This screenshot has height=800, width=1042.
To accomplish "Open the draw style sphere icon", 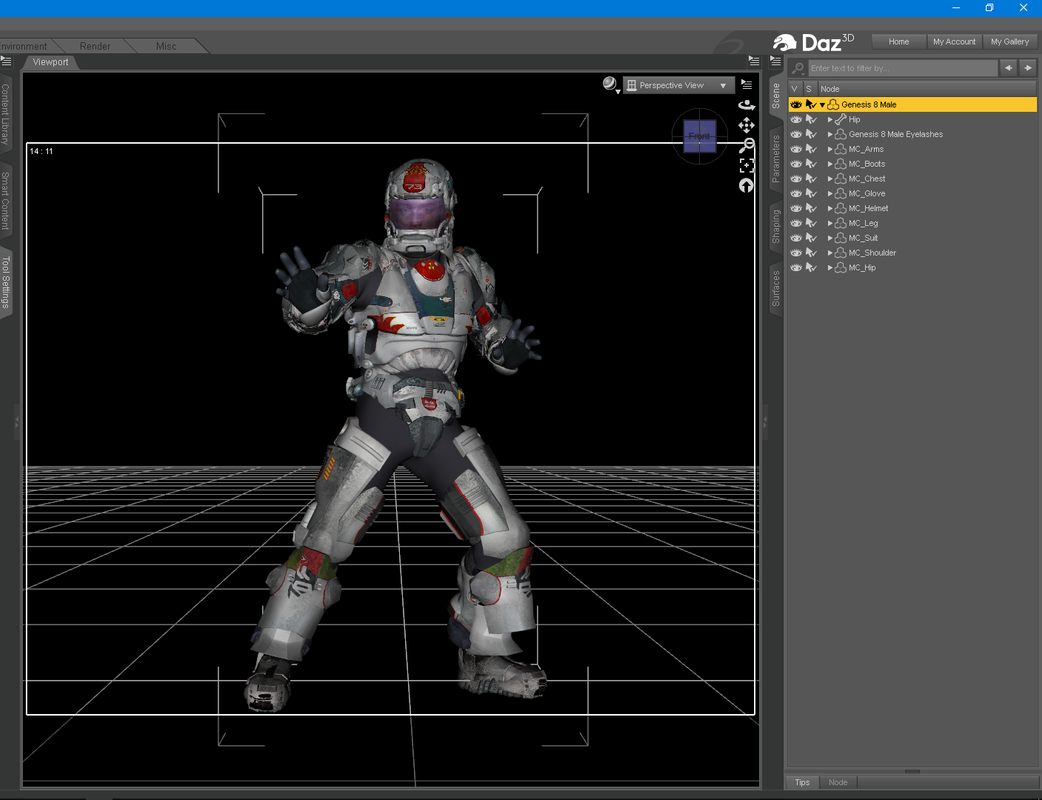I will coord(610,84).
